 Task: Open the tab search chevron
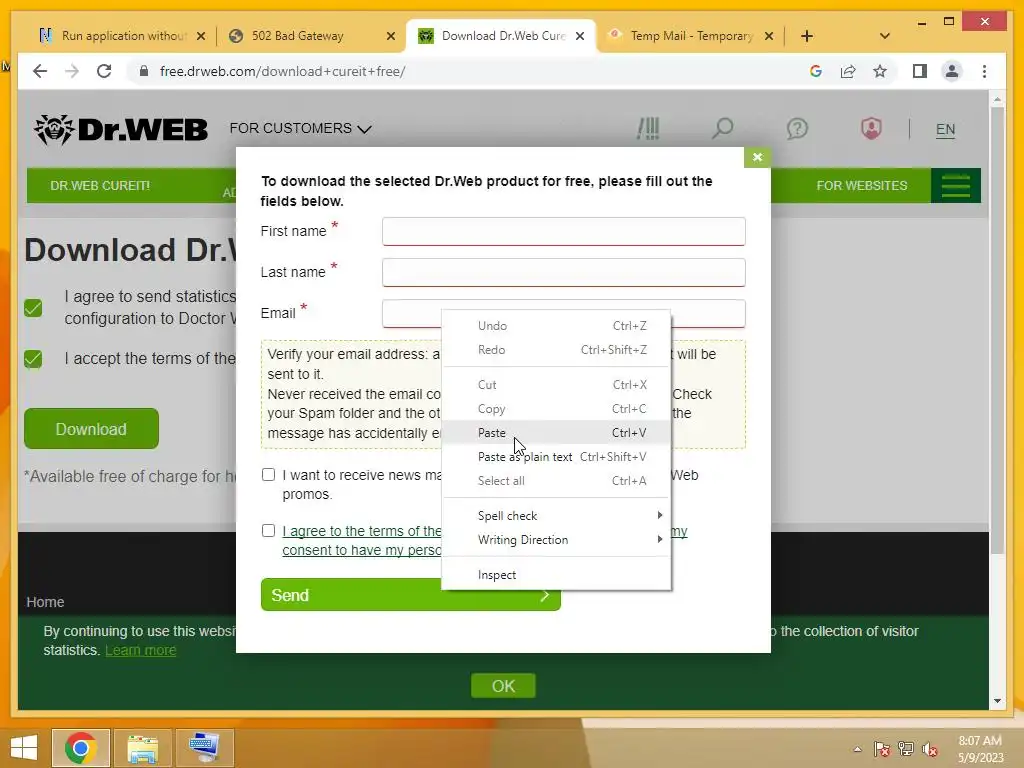884,36
